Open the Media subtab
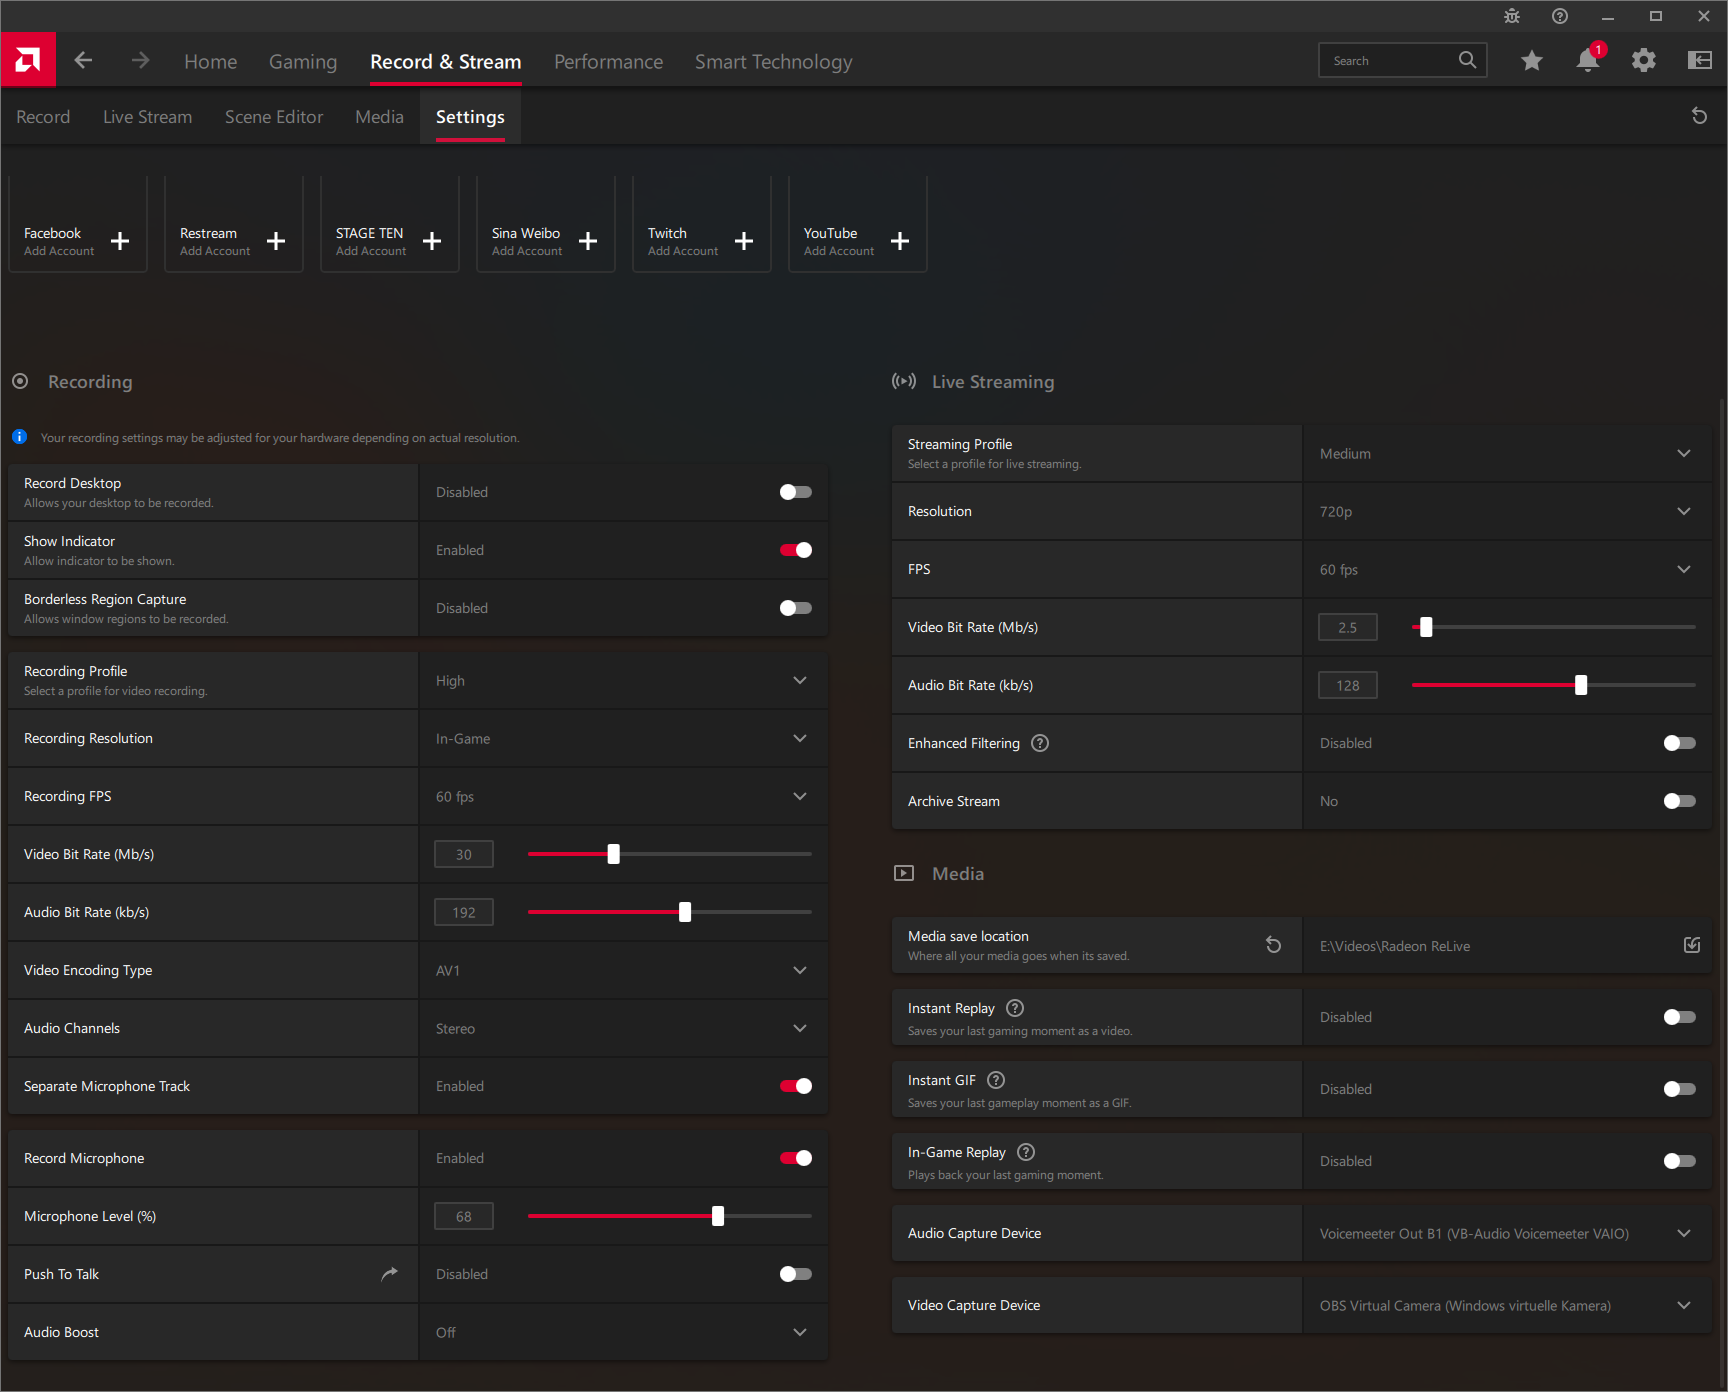This screenshot has width=1728, height=1392. click(x=379, y=117)
